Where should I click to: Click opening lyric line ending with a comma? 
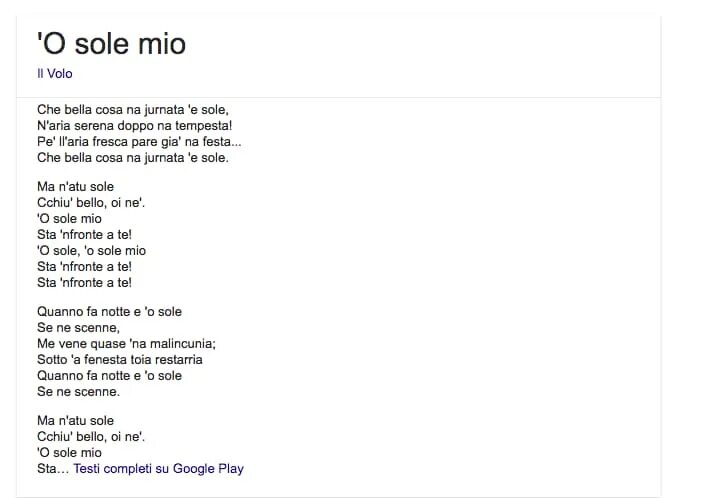point(133,110)
